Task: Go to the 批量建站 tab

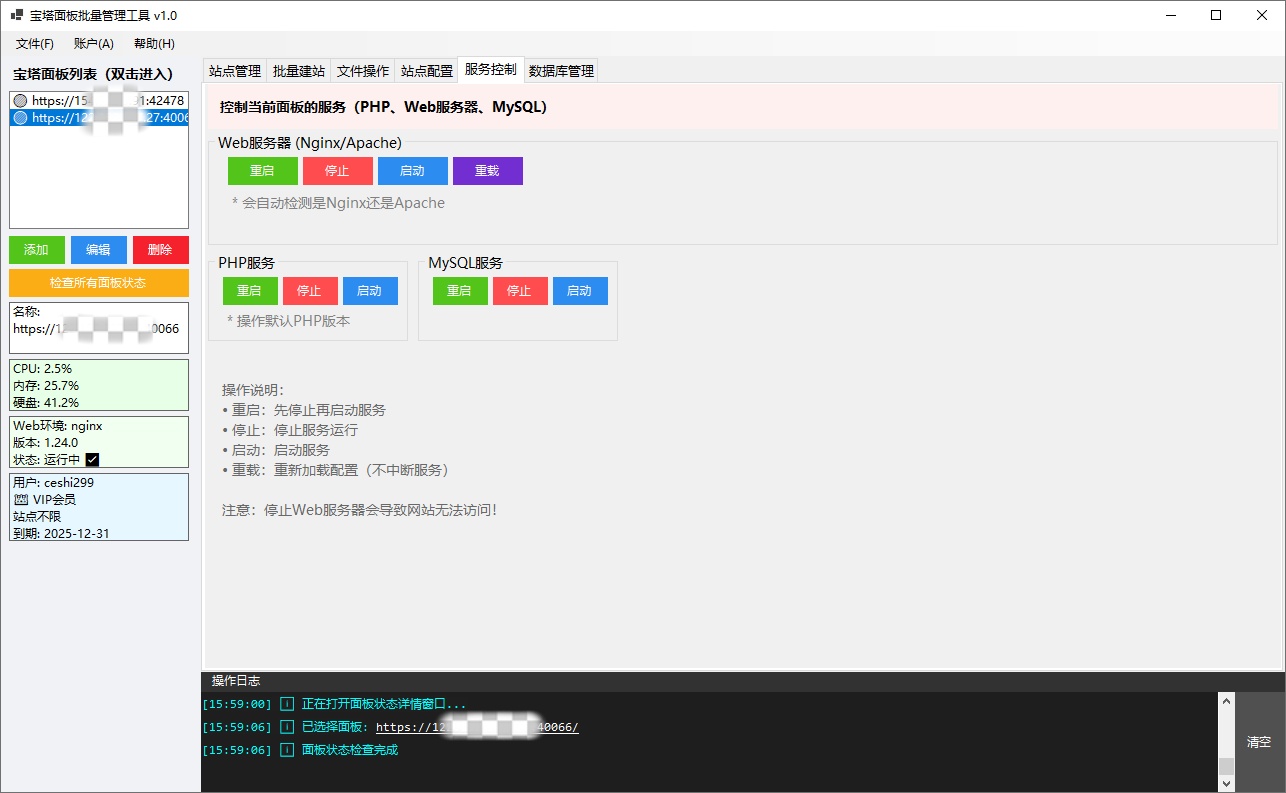Action: click(x=299, y=71)
